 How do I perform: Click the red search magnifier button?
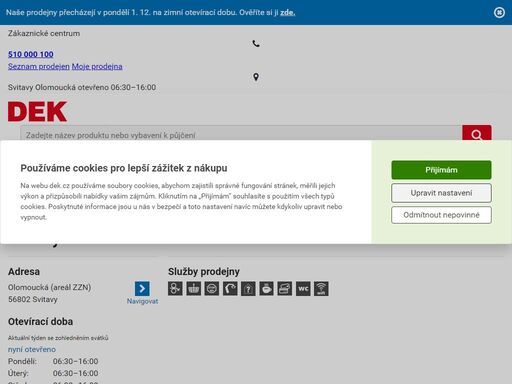pos(477,134)
